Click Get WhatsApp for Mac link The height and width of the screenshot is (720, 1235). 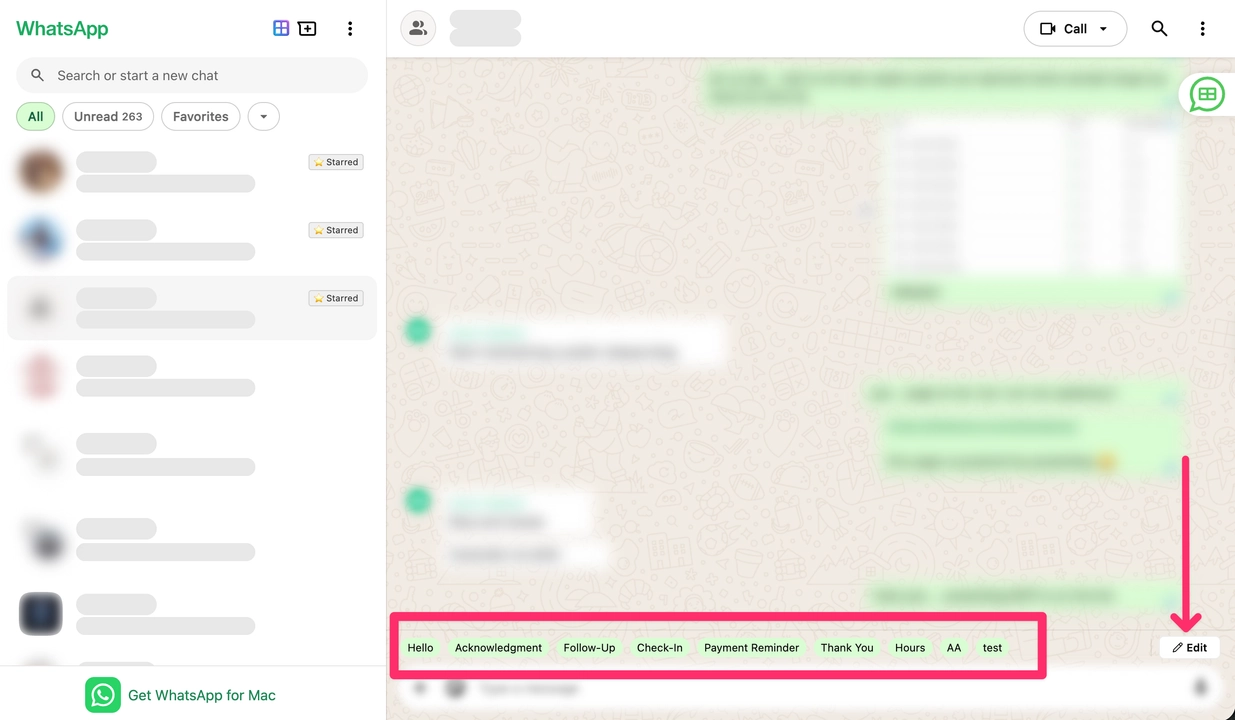tap(201, 695)
